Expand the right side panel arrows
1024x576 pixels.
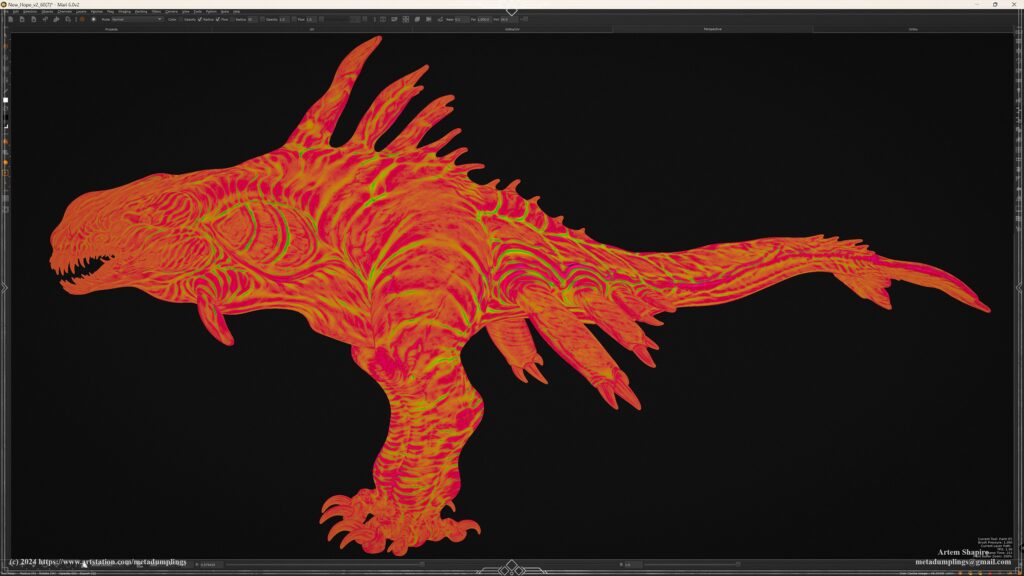pos(1019,288)
